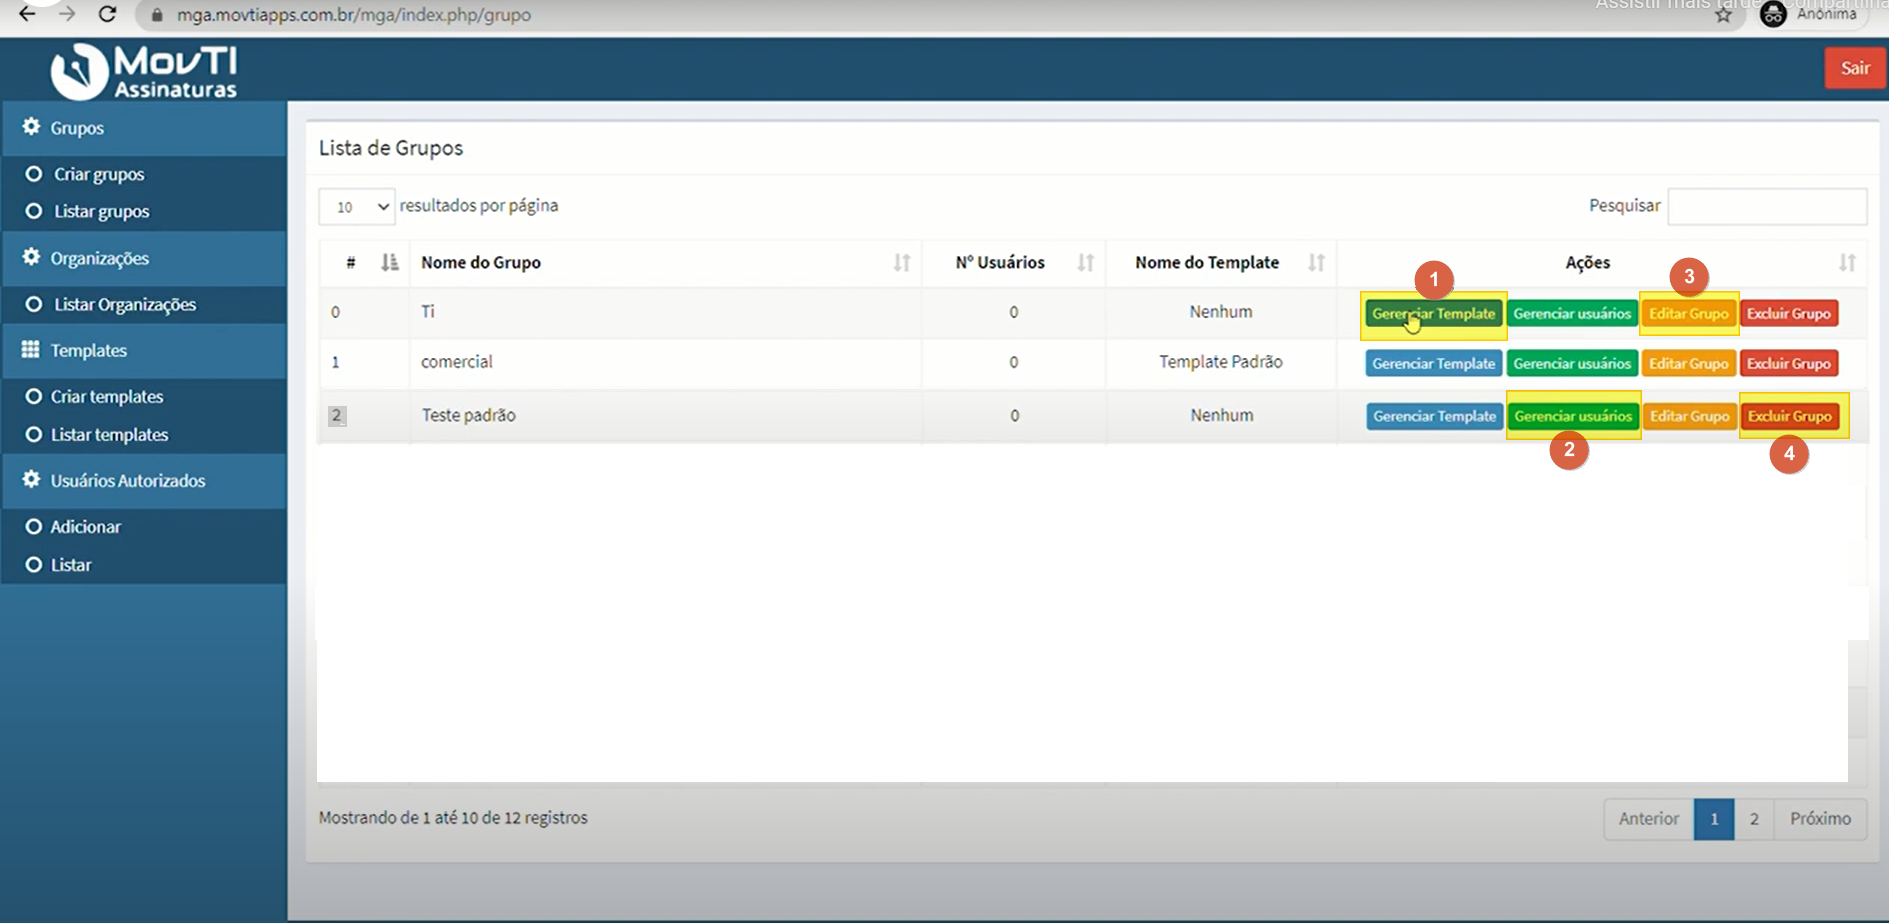
Task: Click Gerenciar Template for comercial group
Action: click(1433, 363)
